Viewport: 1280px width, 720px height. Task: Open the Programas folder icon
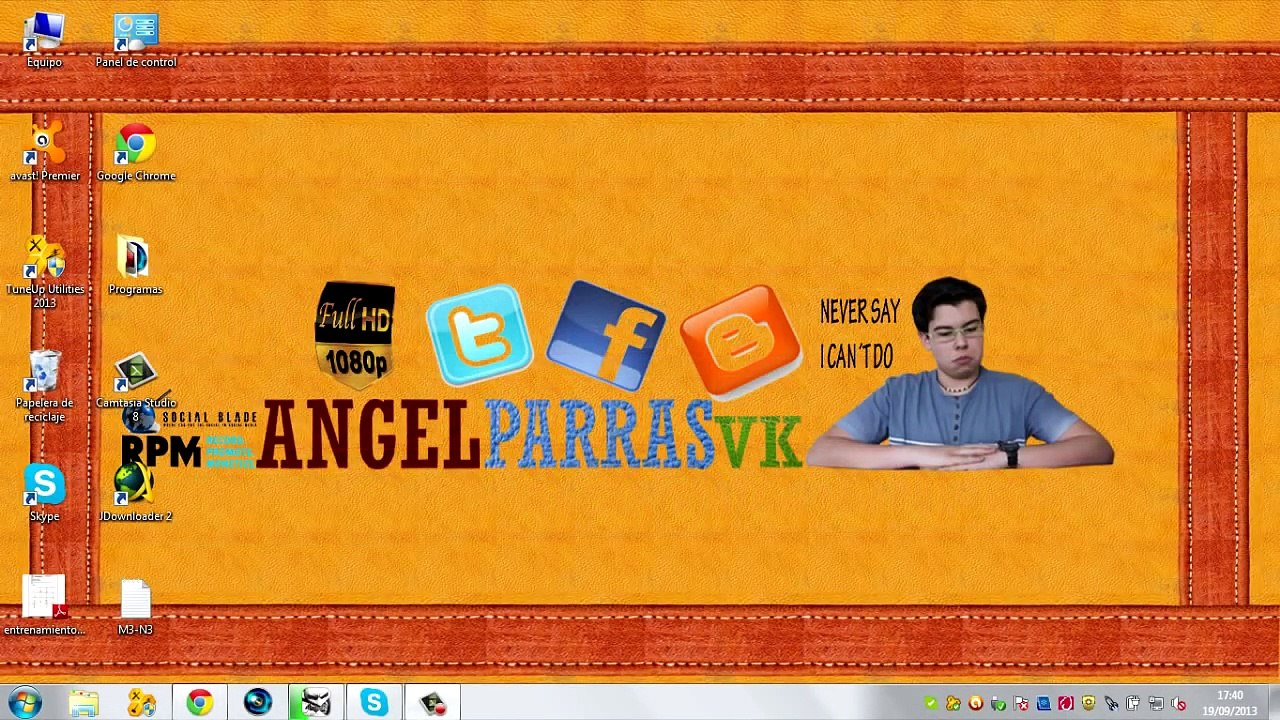point(135,267)
